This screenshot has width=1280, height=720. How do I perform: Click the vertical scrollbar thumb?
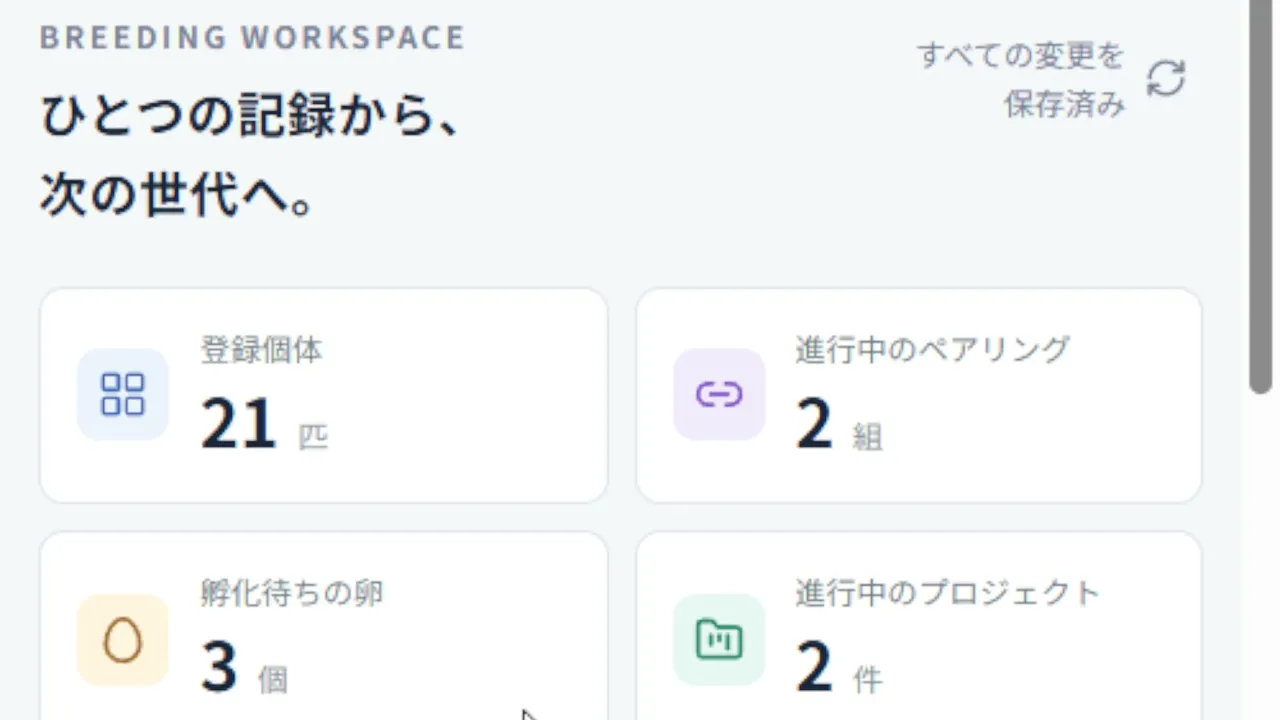click(x=1260, y=197)
